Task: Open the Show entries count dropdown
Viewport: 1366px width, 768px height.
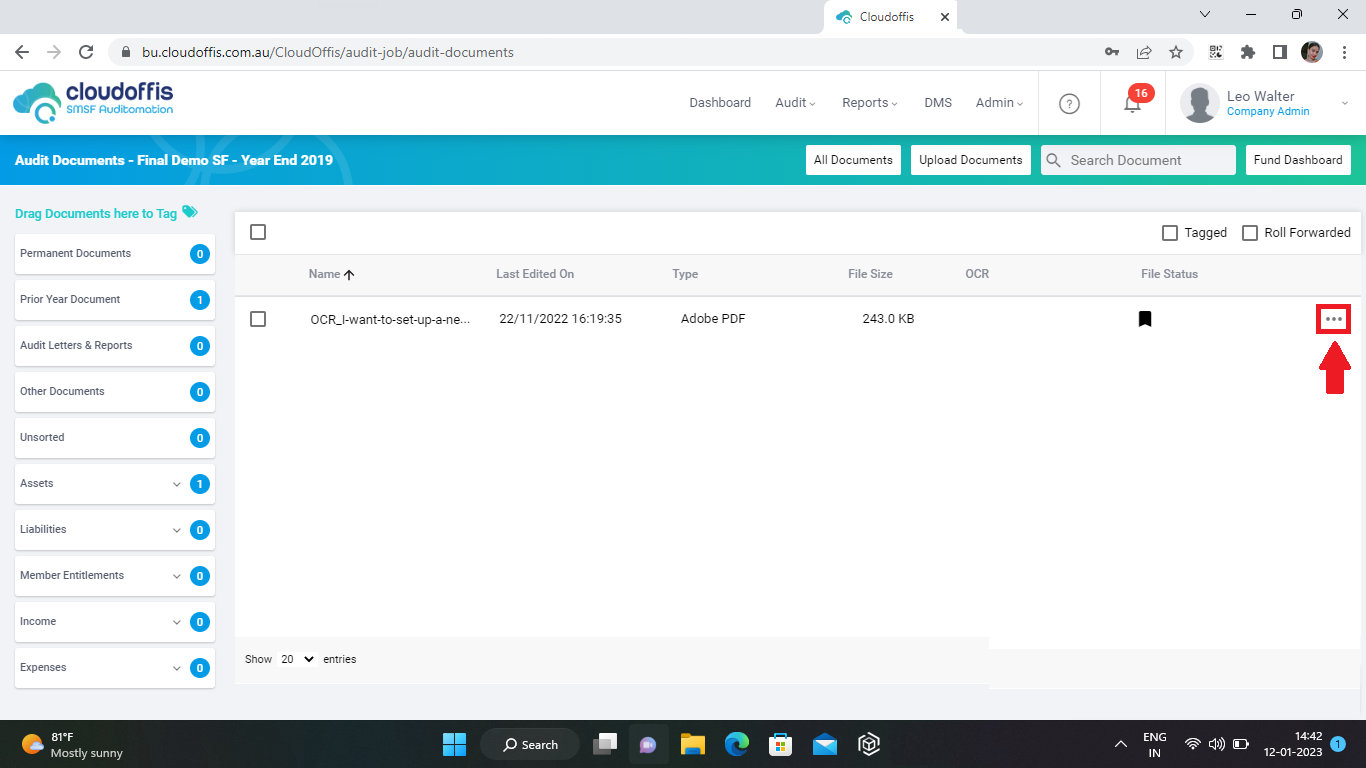Action: [297, 659]
